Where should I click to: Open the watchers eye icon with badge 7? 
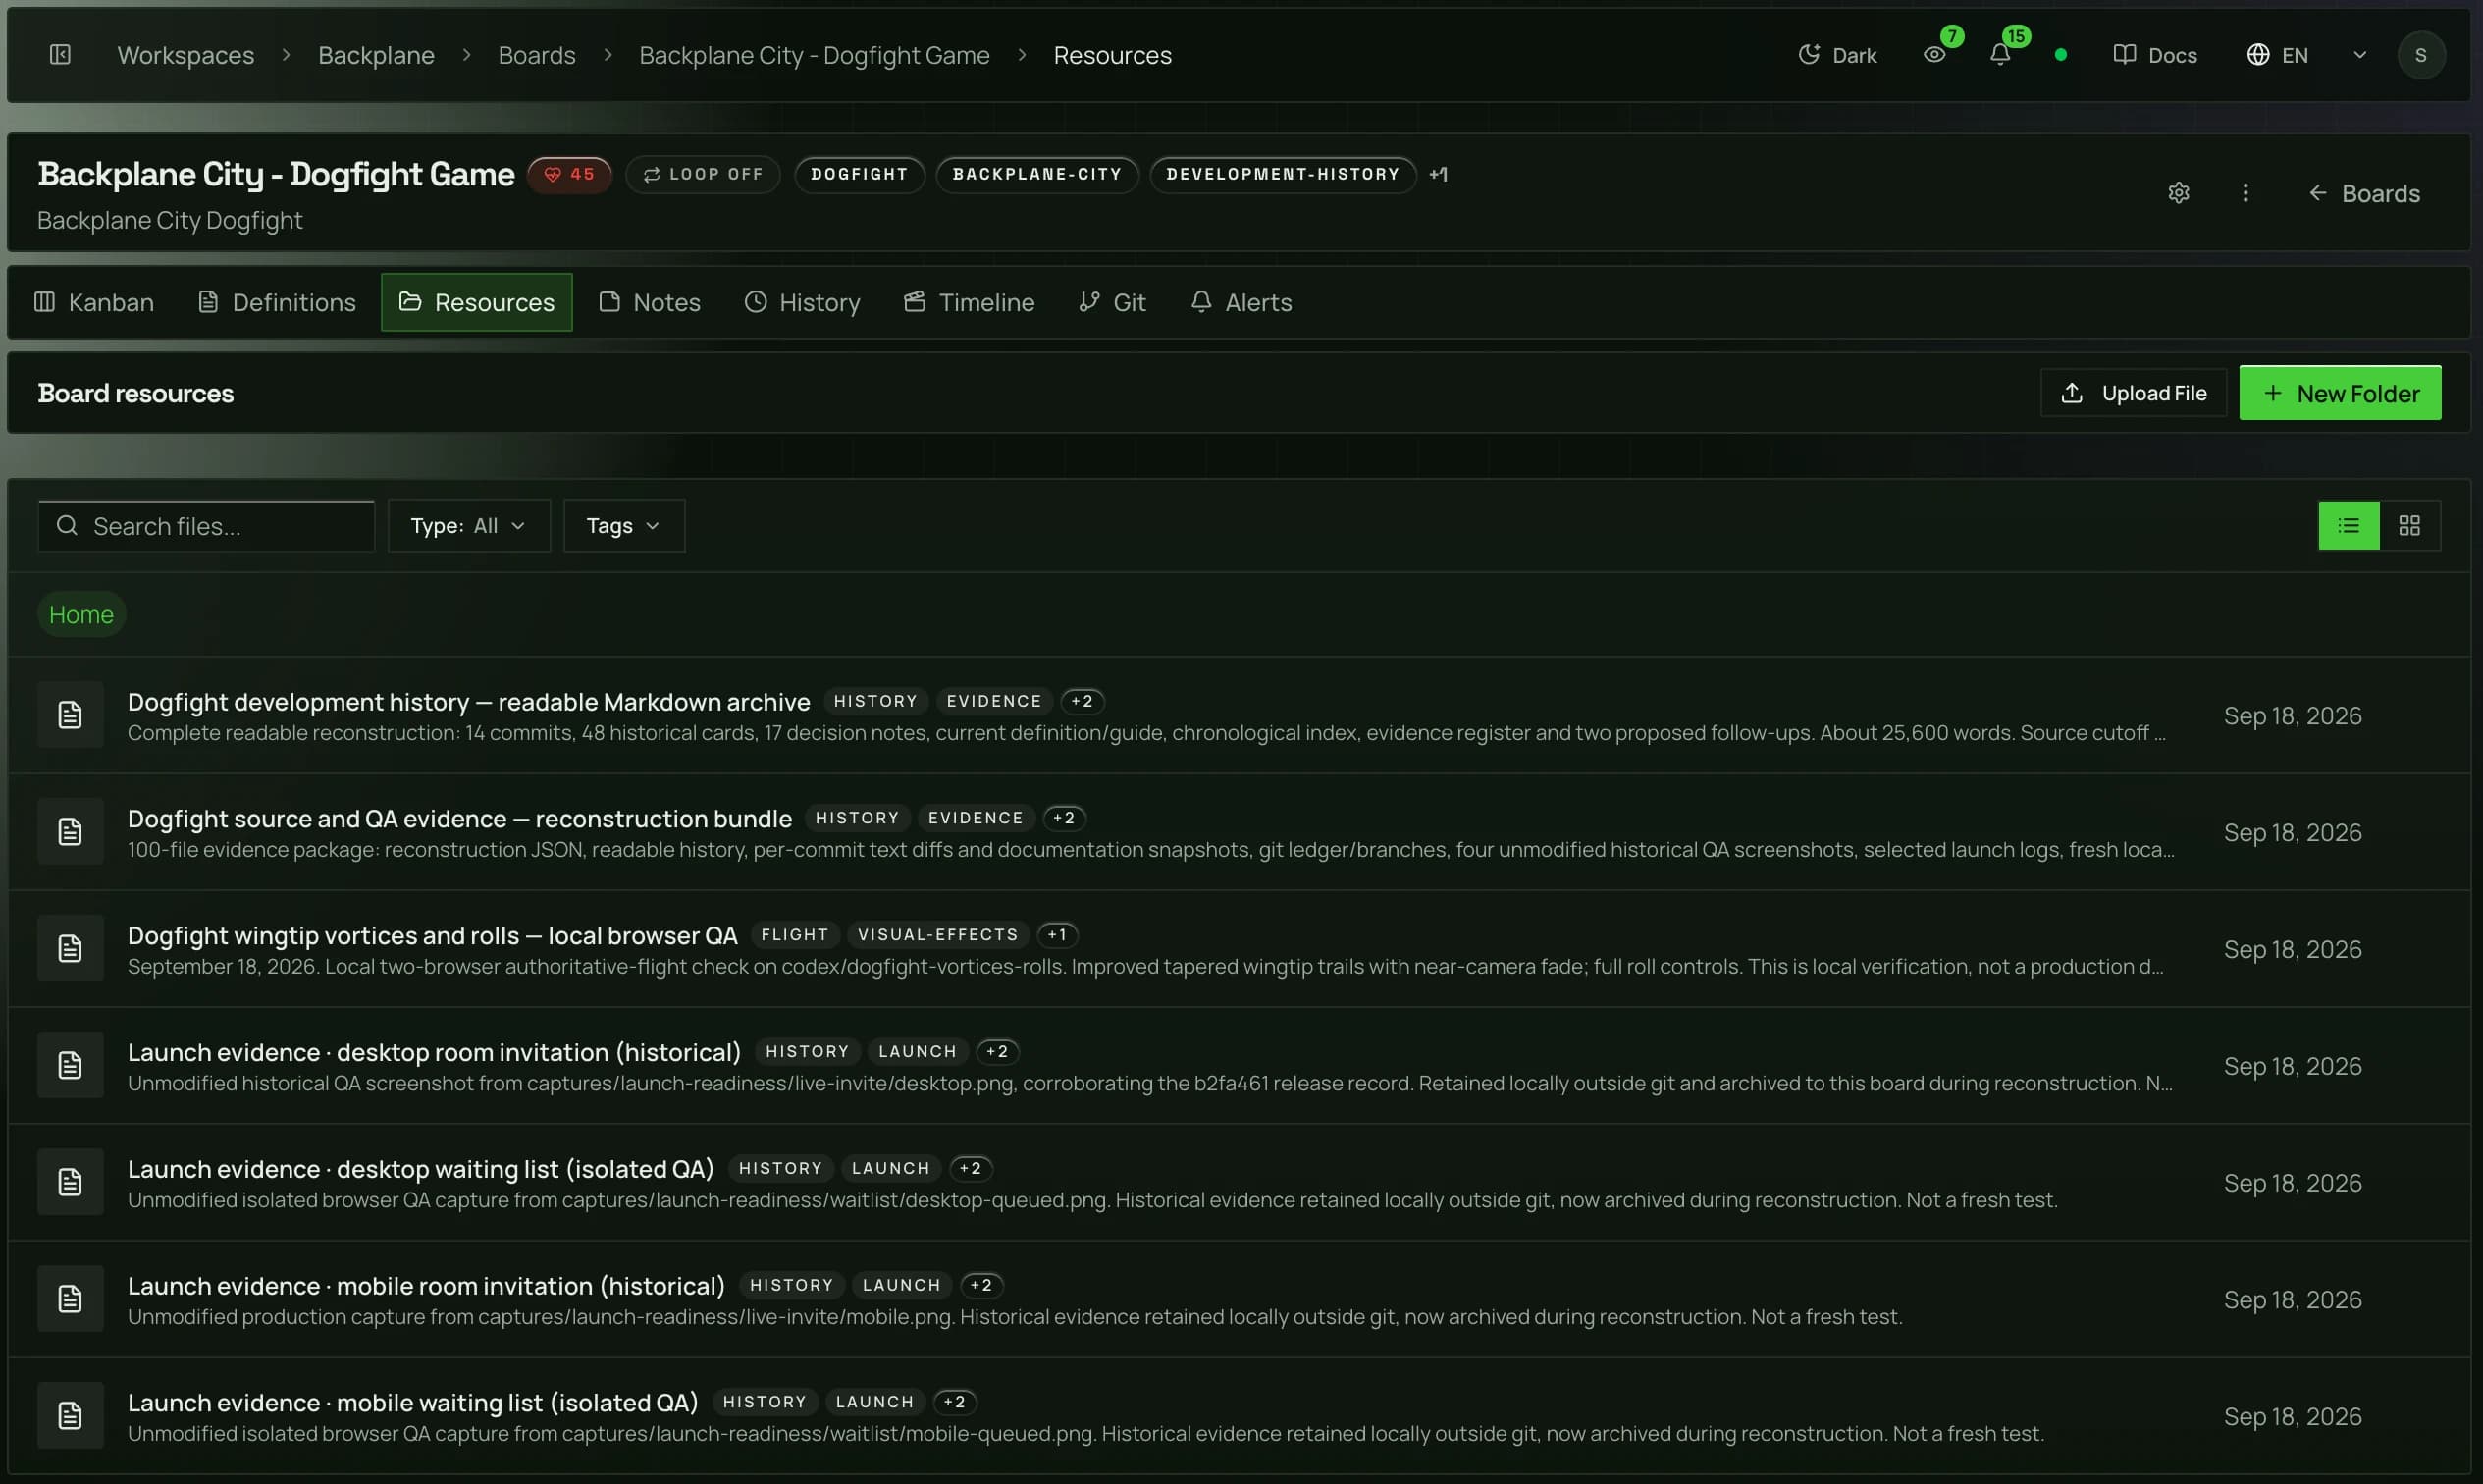pyautogui.click(x=1934, y=54)
